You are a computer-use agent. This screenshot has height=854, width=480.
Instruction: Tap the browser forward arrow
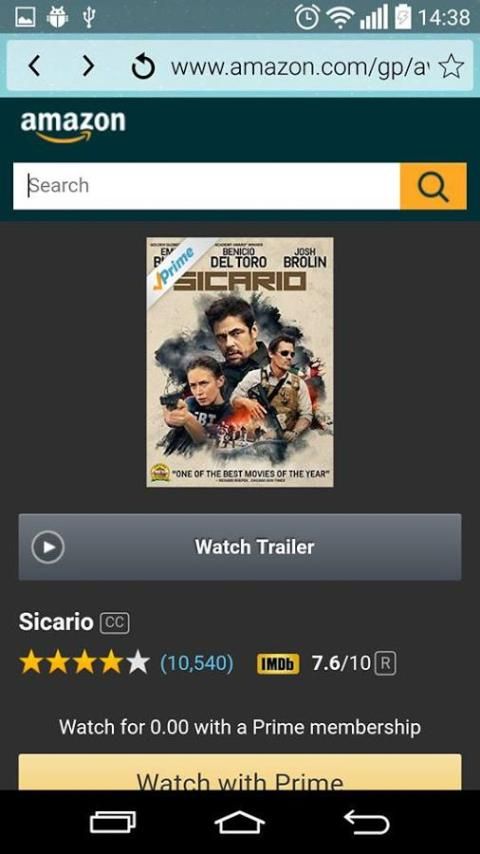(88, 66)
